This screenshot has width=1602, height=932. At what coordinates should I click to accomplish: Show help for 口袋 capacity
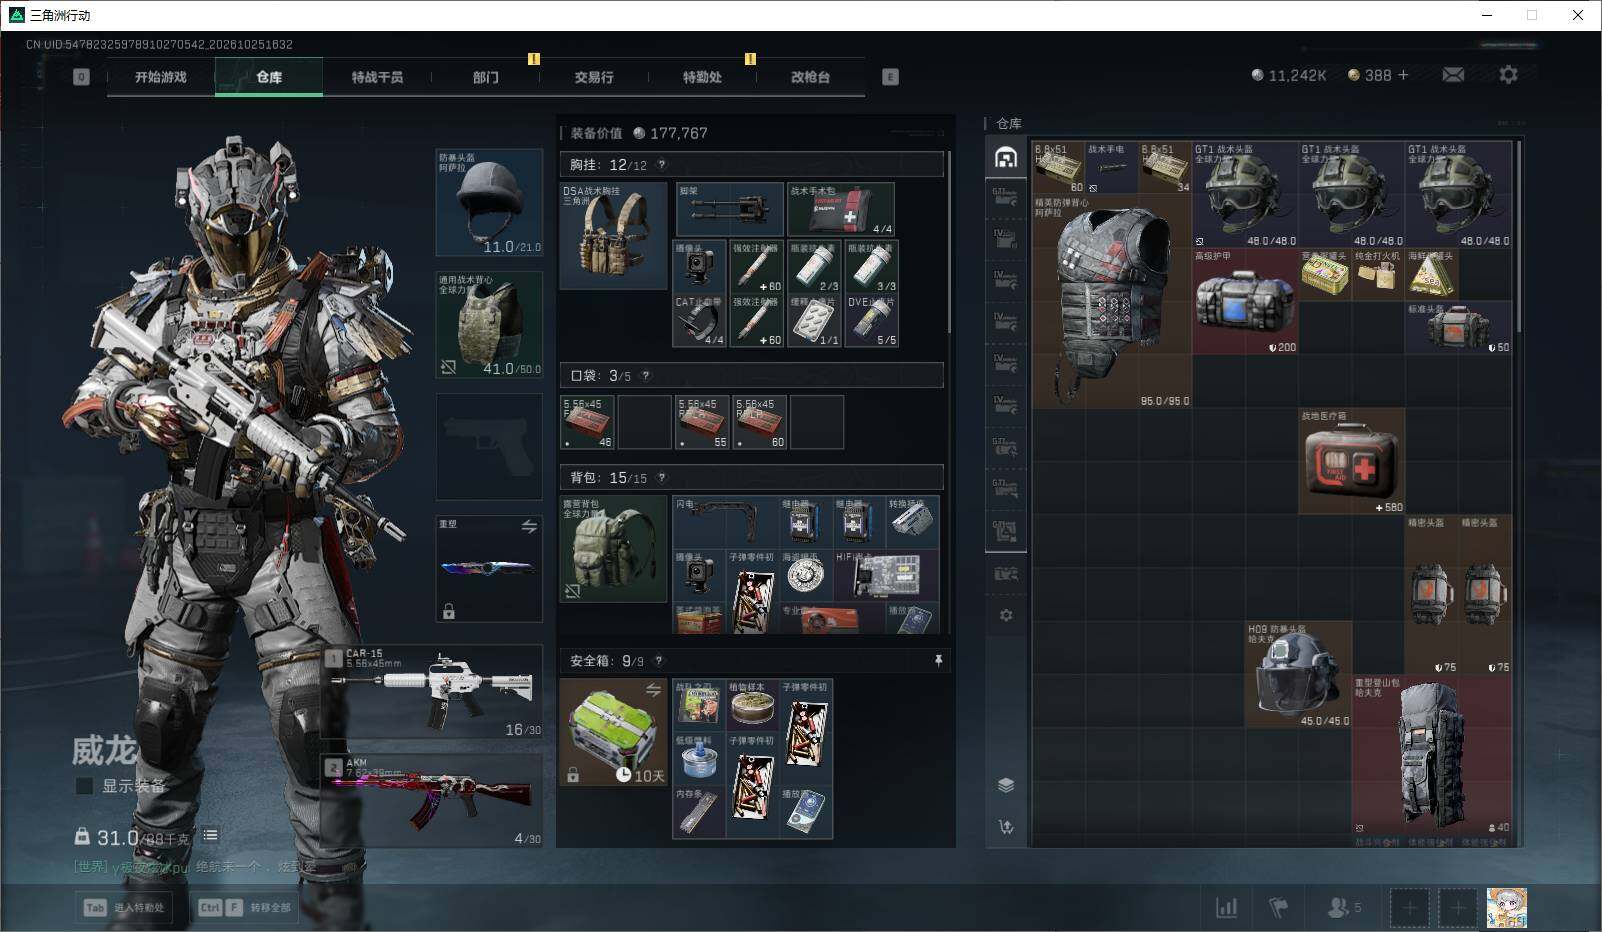(x=645, y=376)
